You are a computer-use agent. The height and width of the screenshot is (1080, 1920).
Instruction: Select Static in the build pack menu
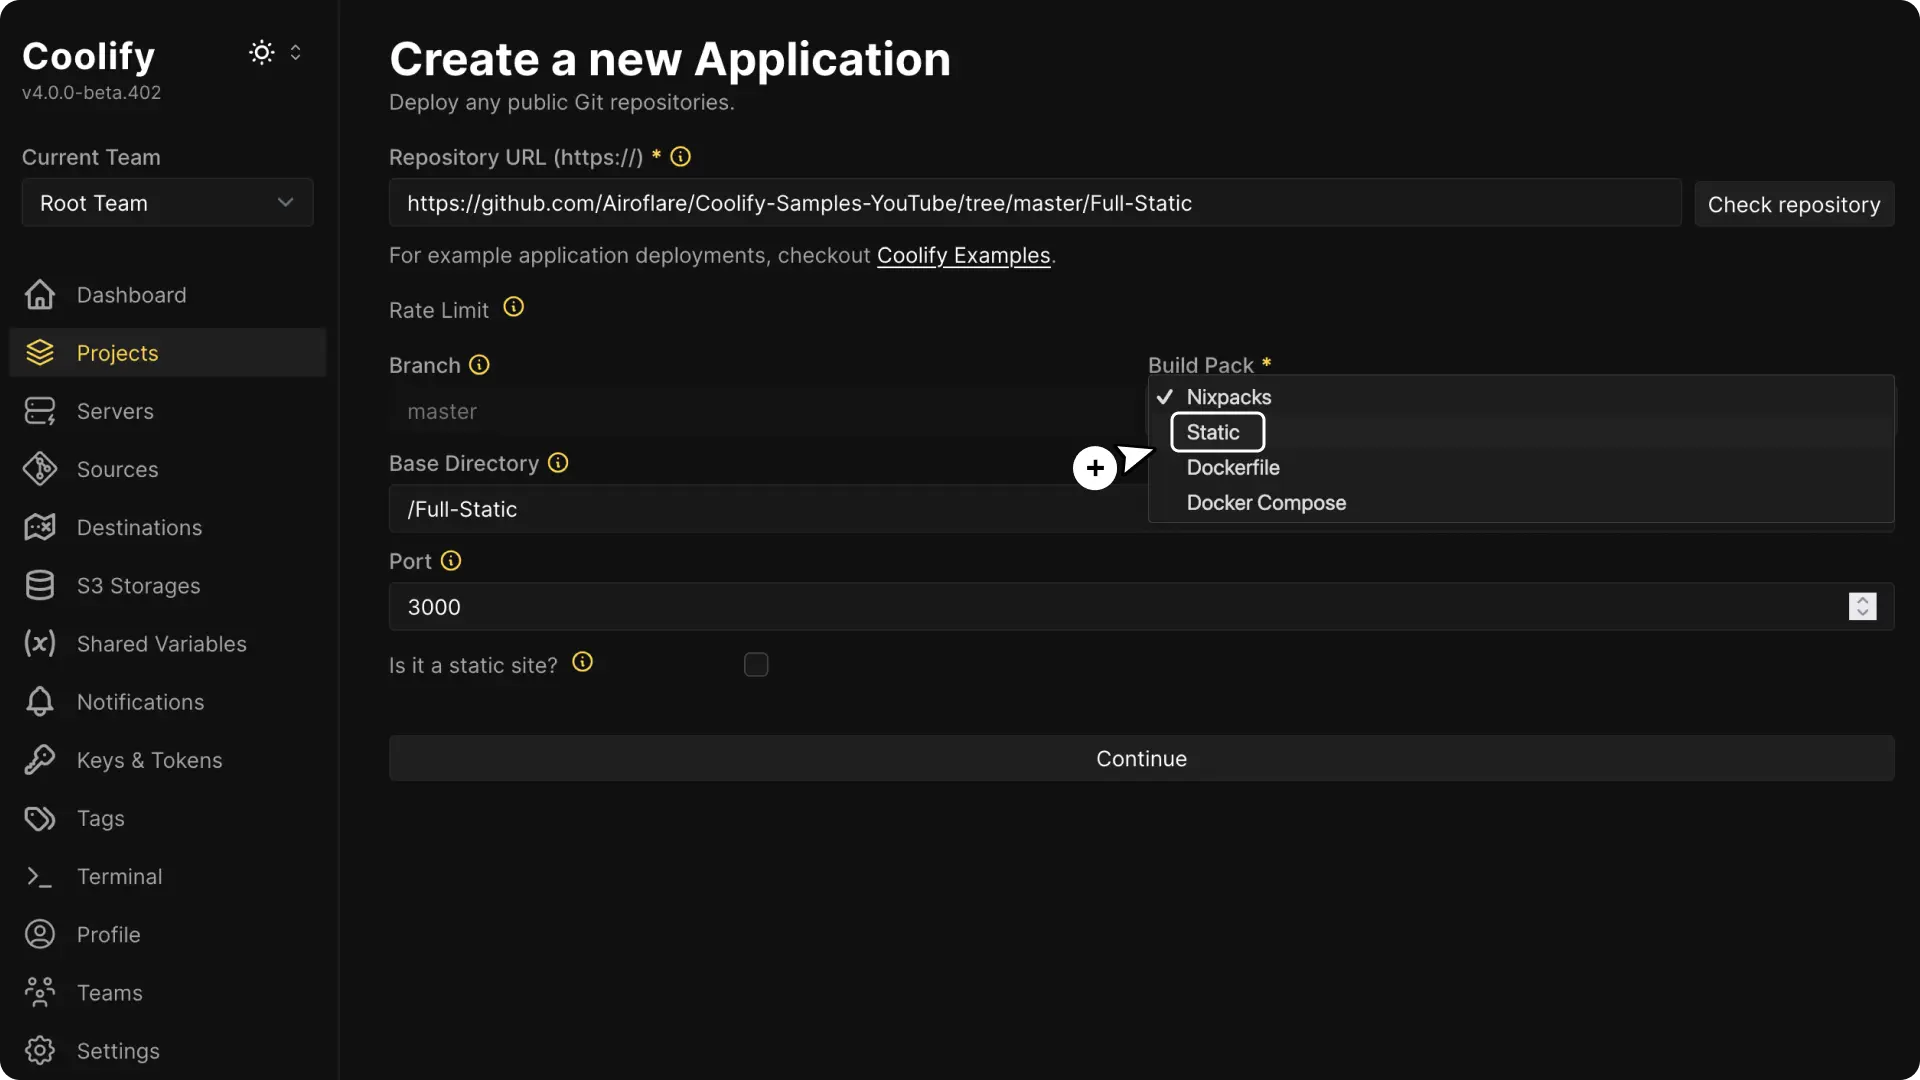(1214, 432)
